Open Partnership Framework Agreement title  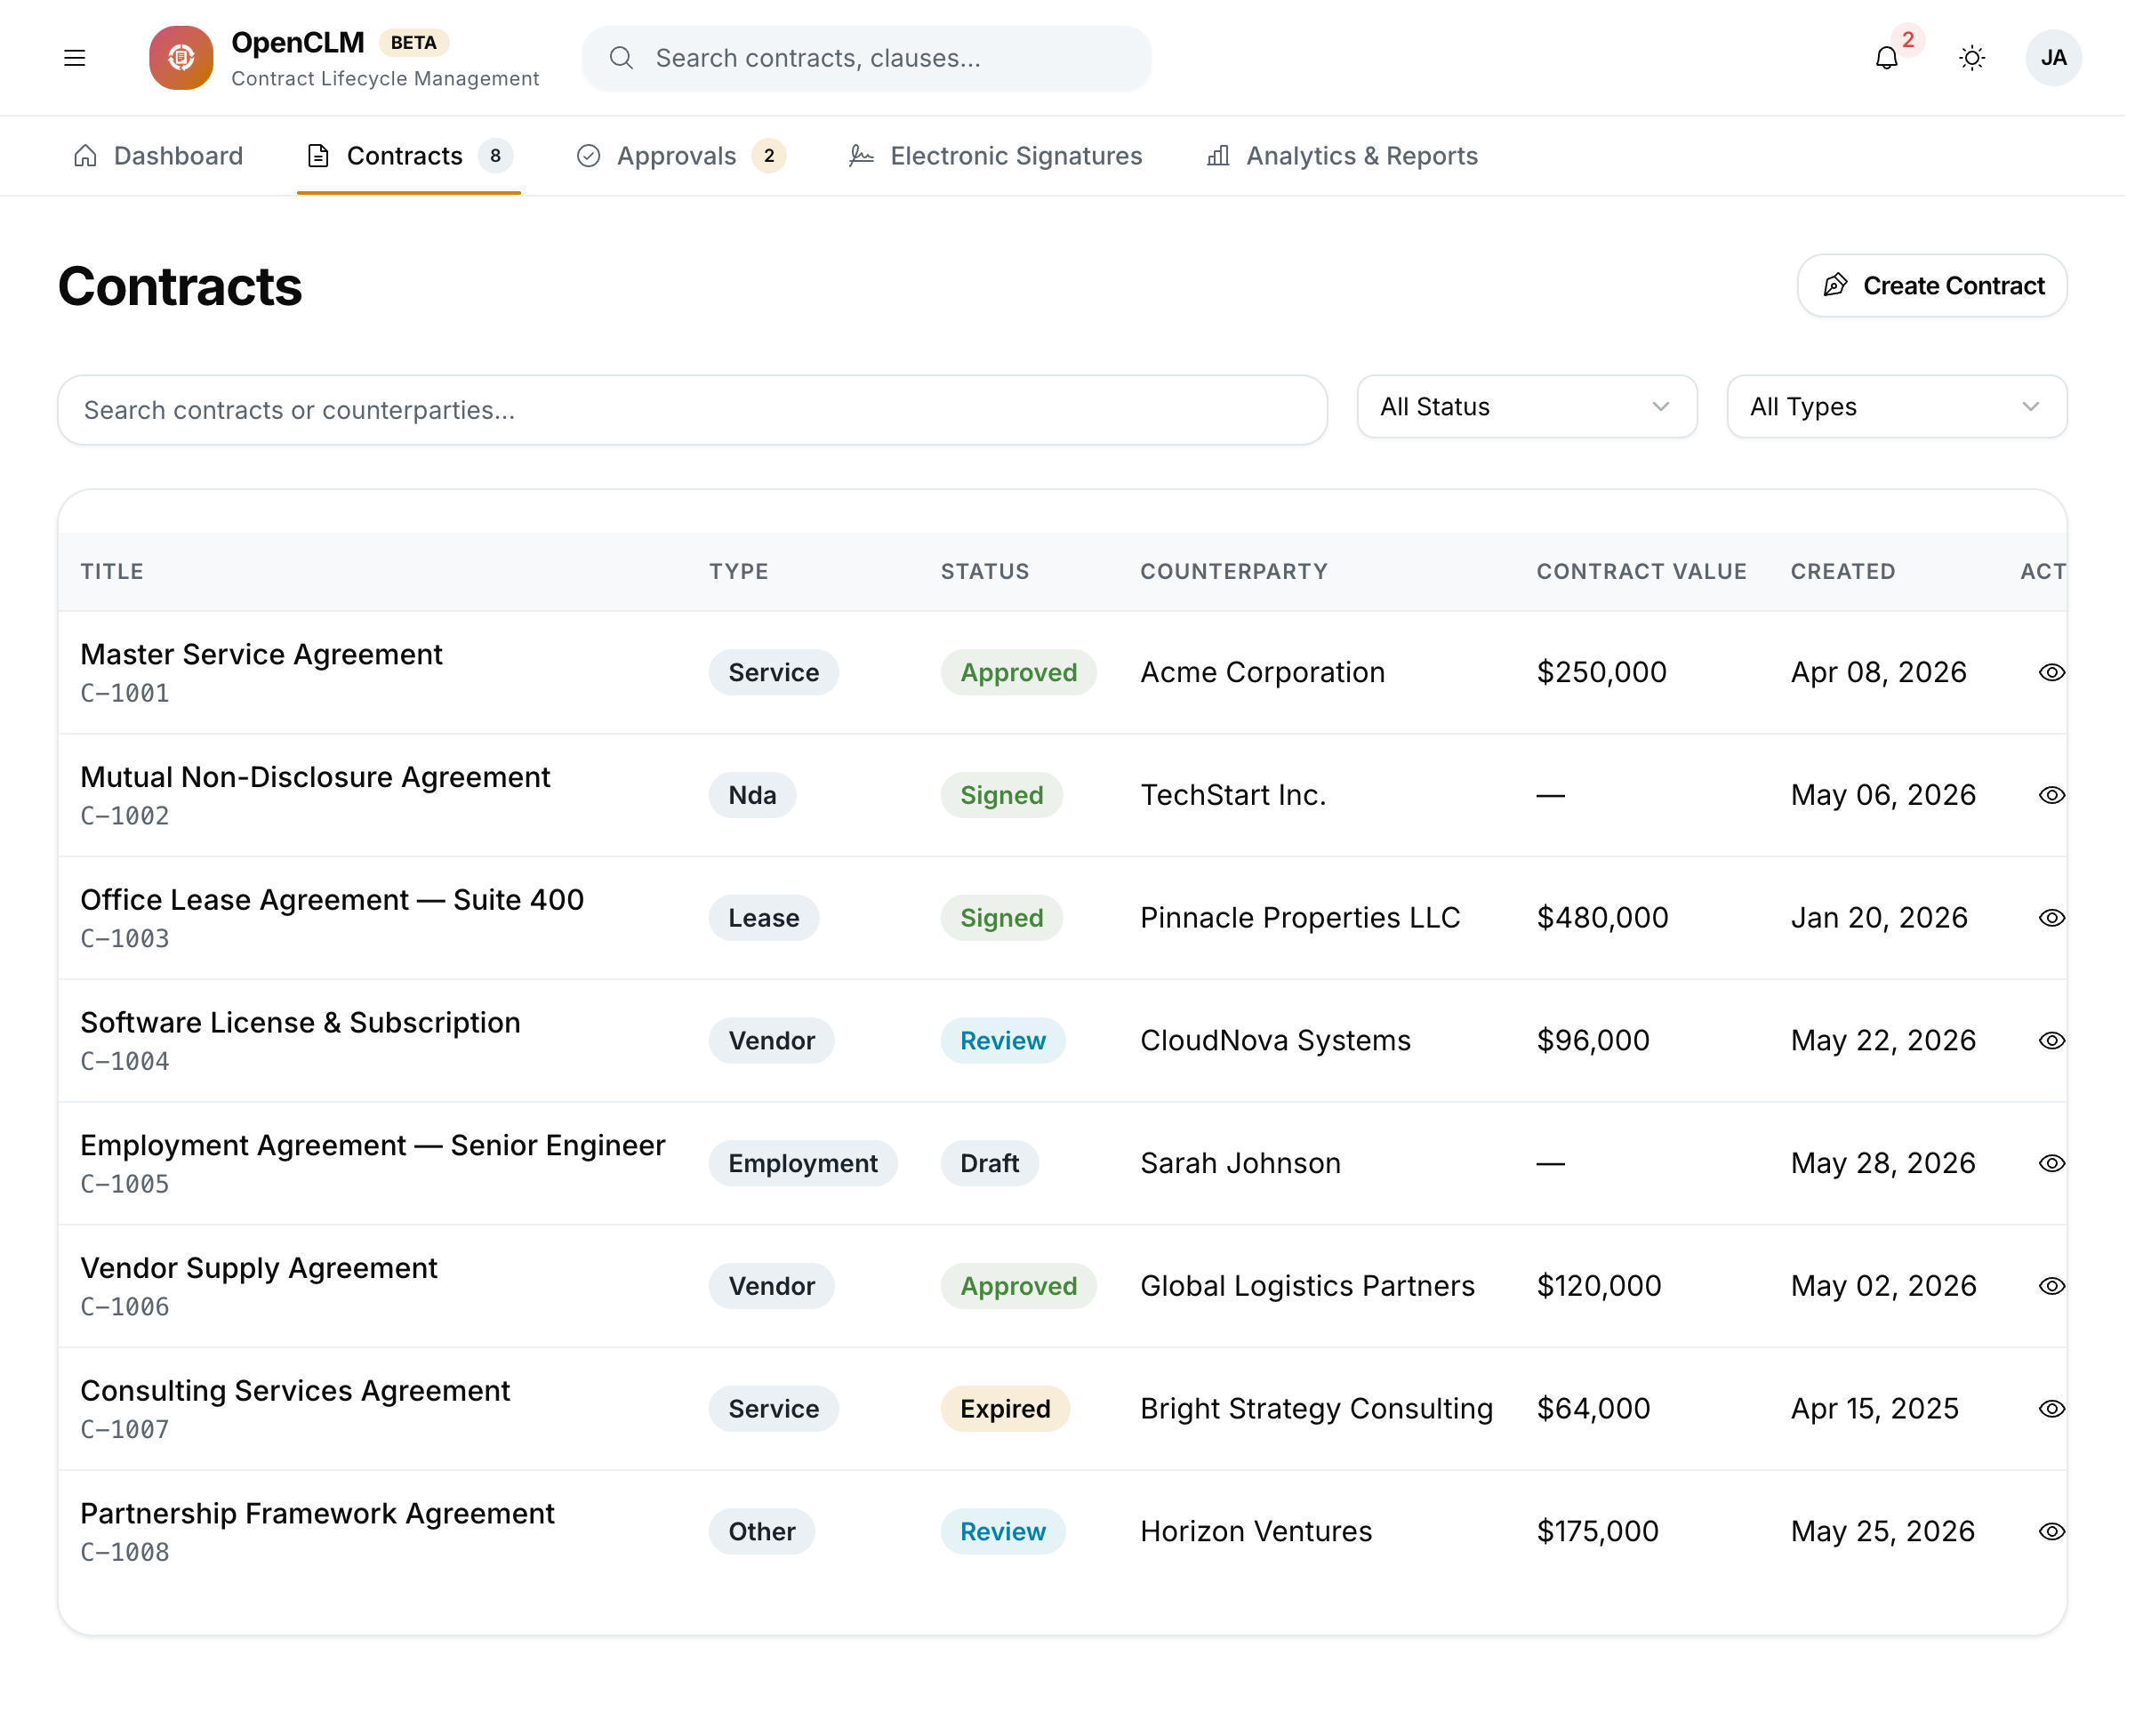317,1514
